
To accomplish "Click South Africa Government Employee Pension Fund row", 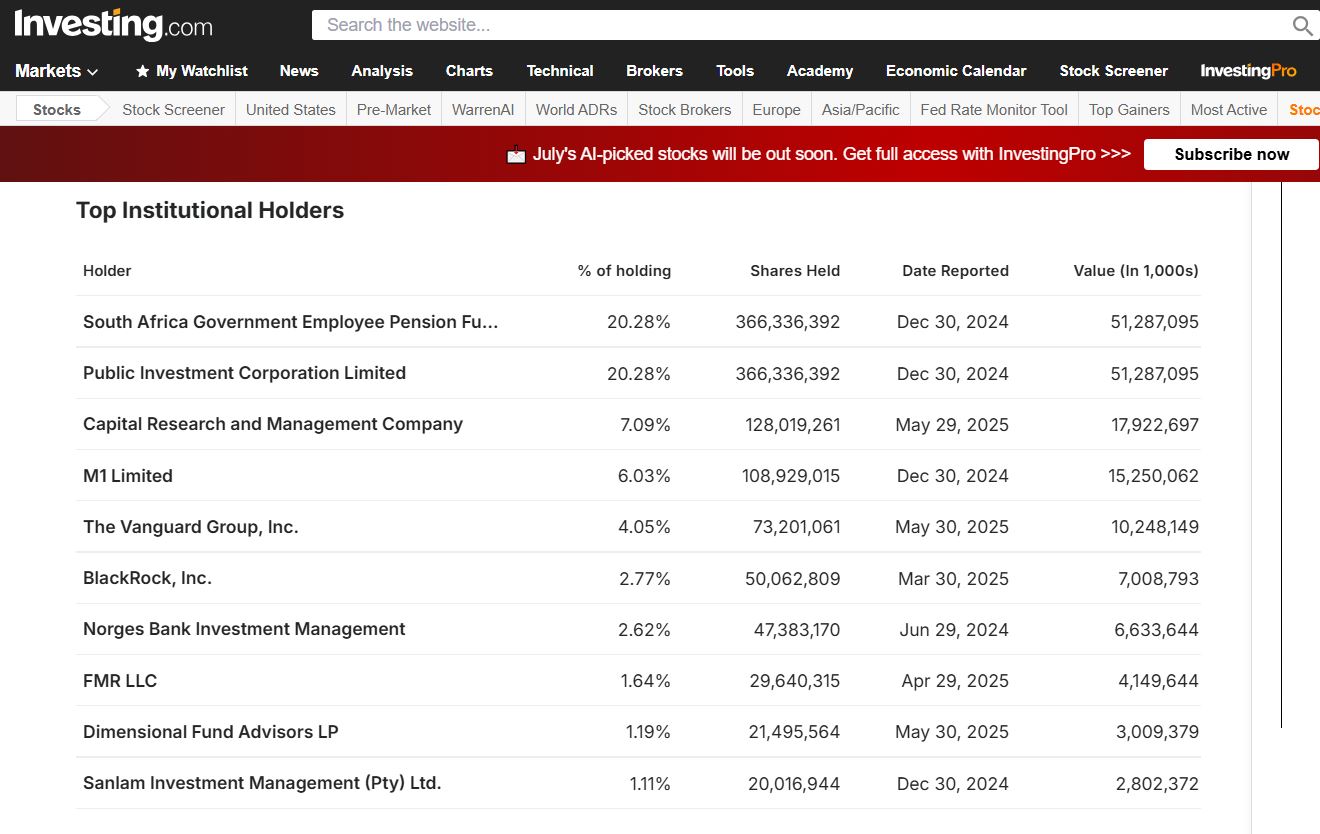I will pyautogui.click(x=638, y=322).
